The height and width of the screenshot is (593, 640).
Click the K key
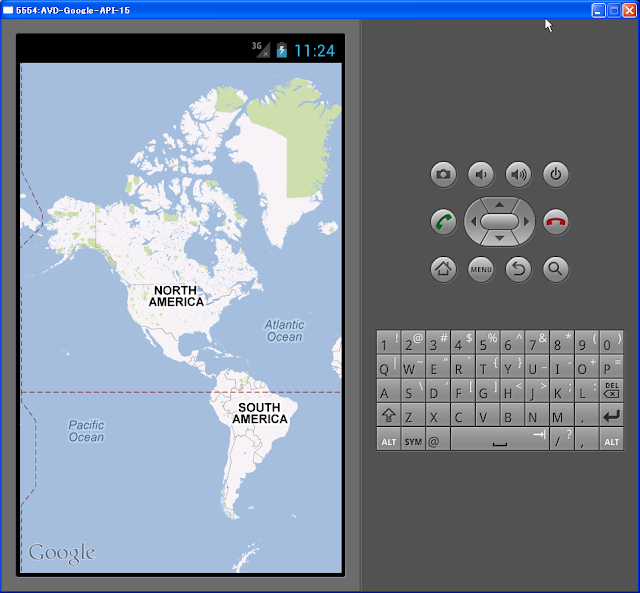click(x=562, y=391)
